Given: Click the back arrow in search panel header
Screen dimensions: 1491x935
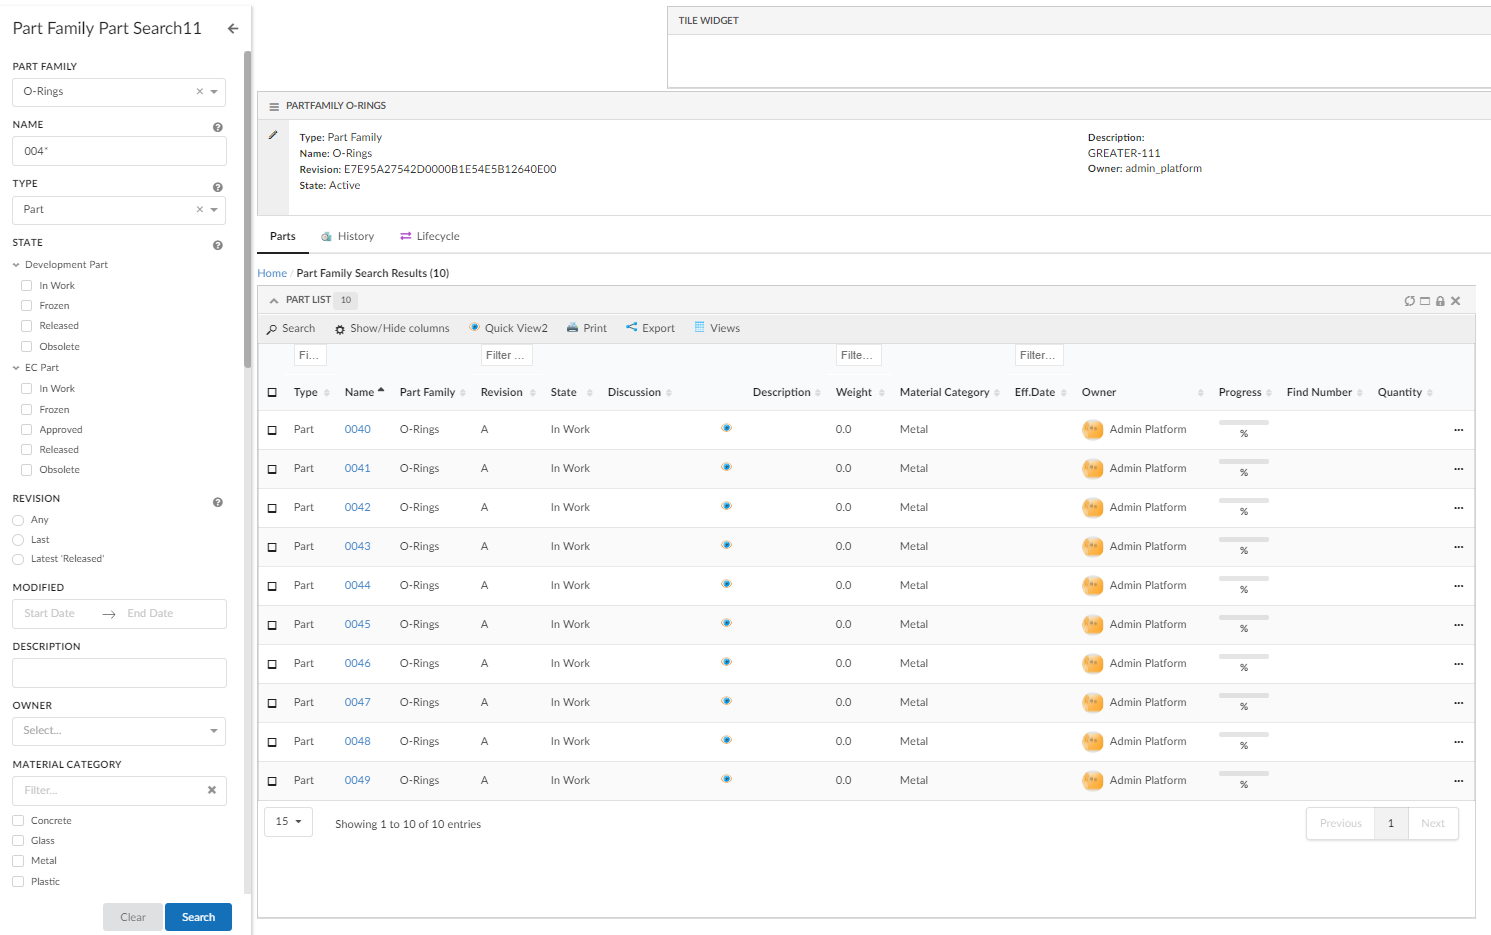Looking at the screenshot, I should (x=233, y=29).
